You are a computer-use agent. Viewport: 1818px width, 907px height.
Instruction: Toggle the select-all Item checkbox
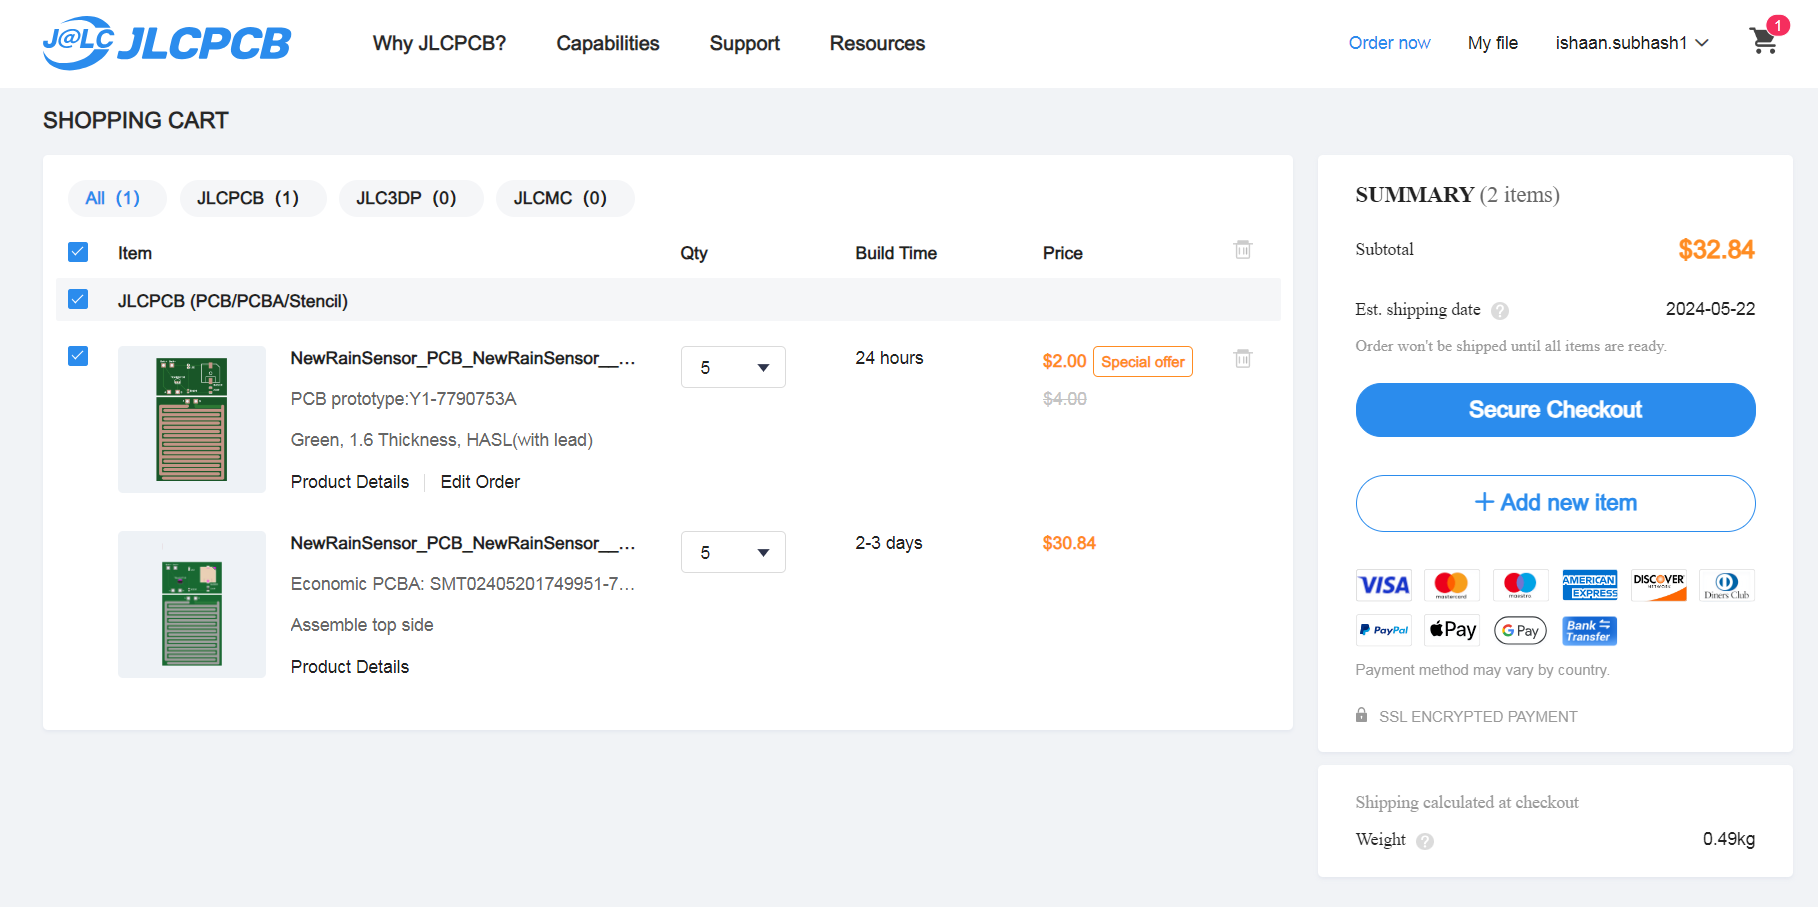(78, 252)
